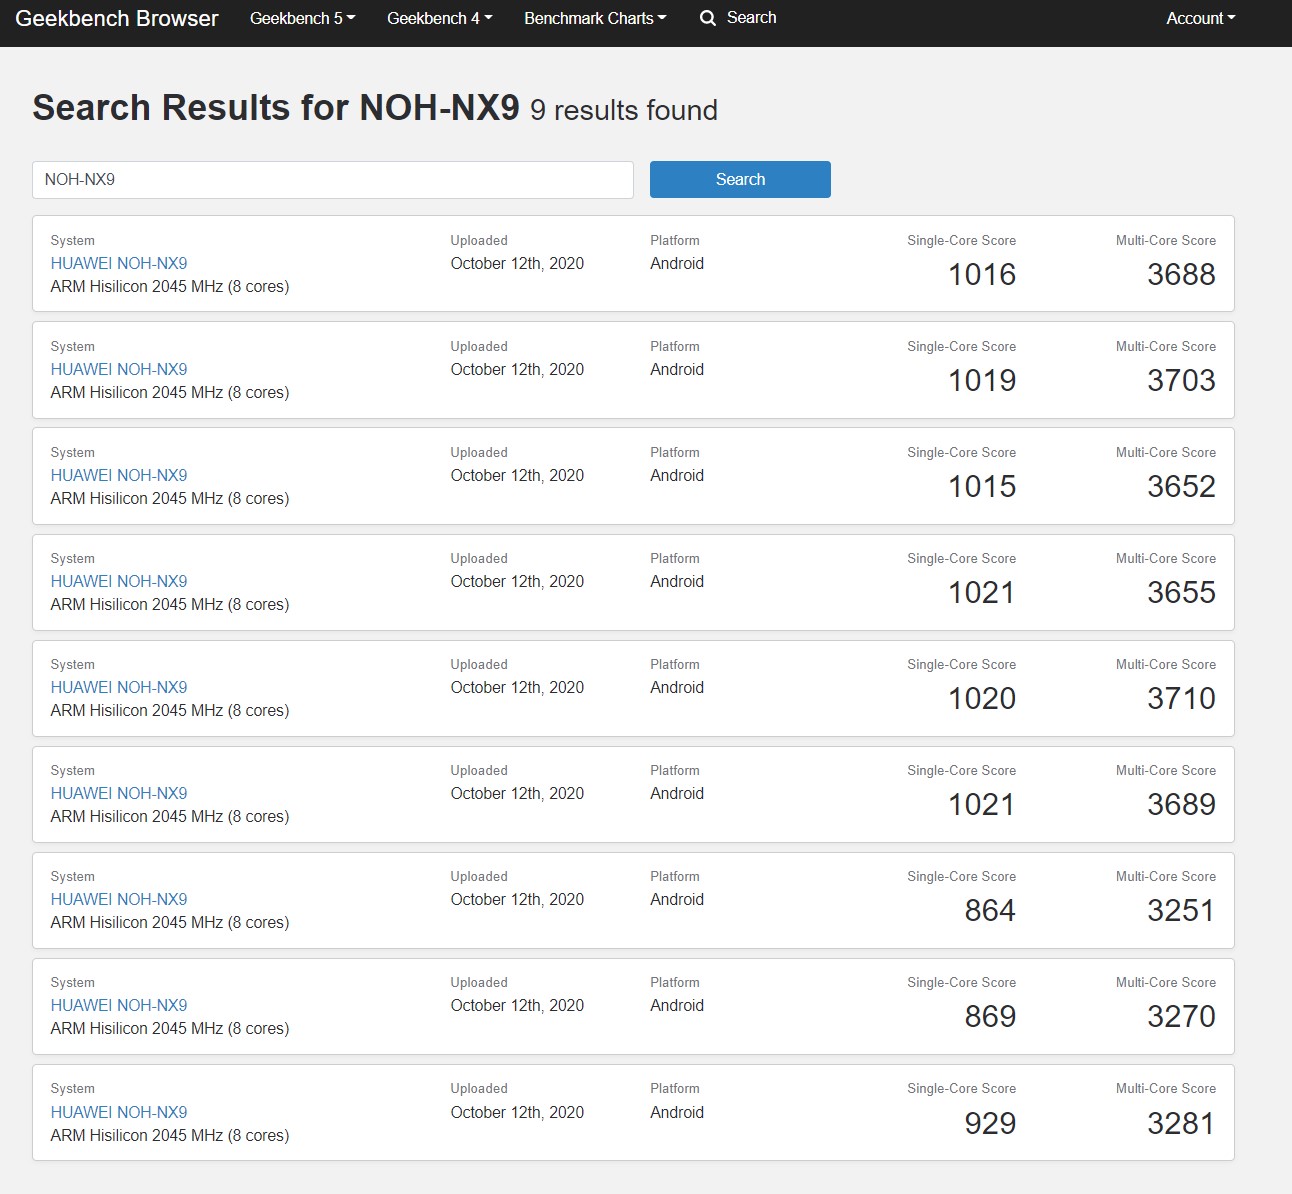
Task: Click the multi-core score 3710
Action: (x=1181, y=698)
